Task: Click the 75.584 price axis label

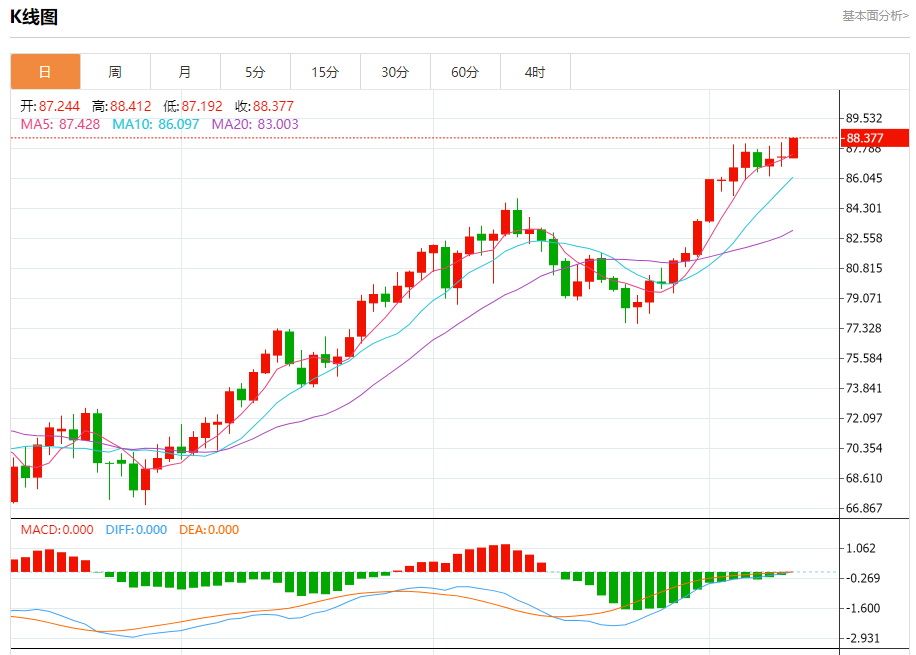Action: tap(864, 358)
